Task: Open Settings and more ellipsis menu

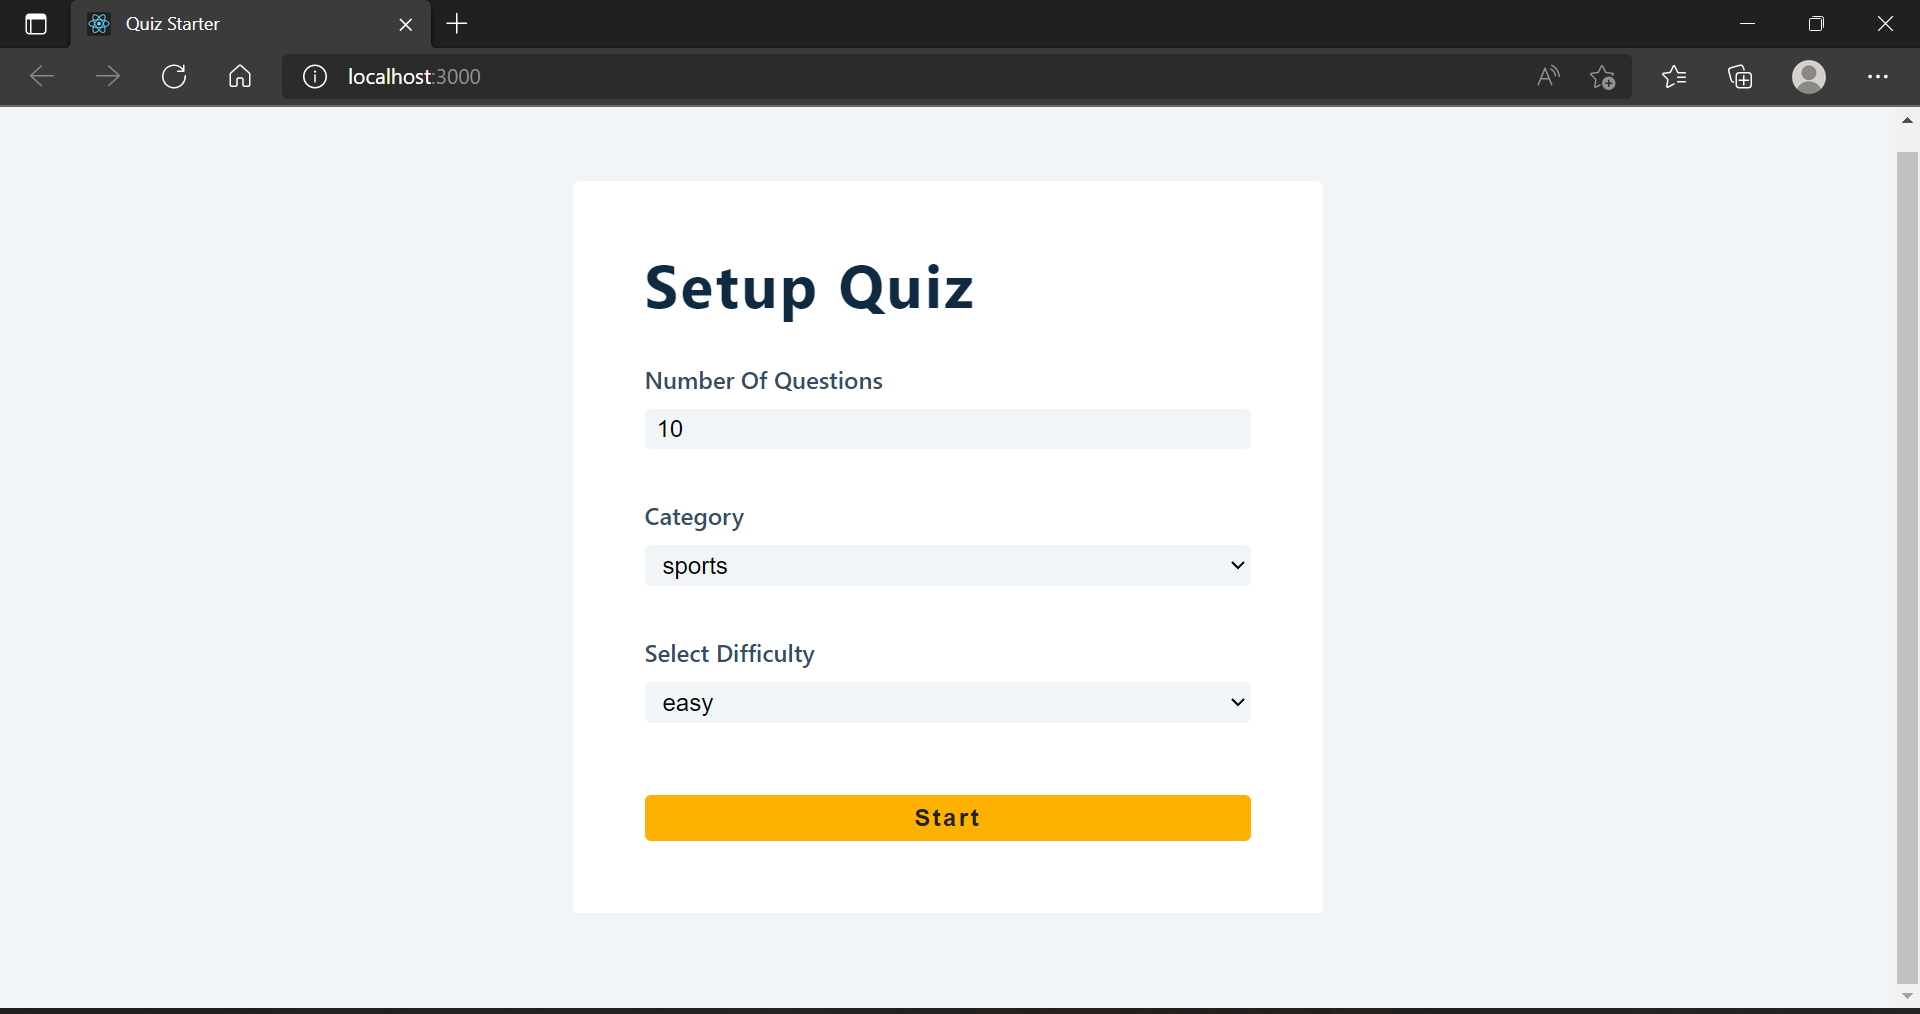Action: [1878, 77]
